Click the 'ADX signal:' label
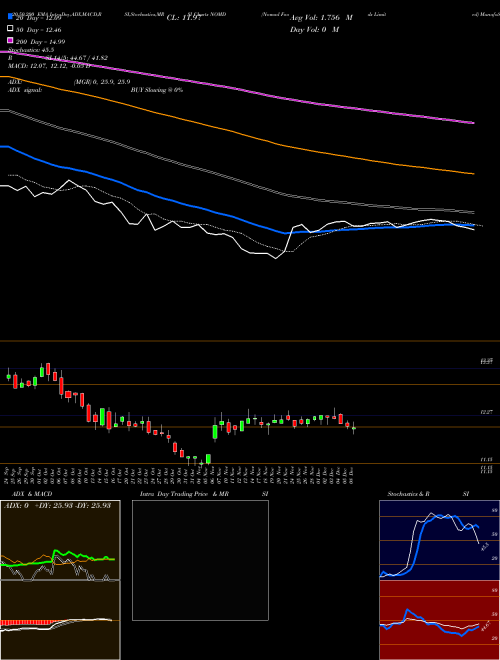 click(x=25, y=90)
